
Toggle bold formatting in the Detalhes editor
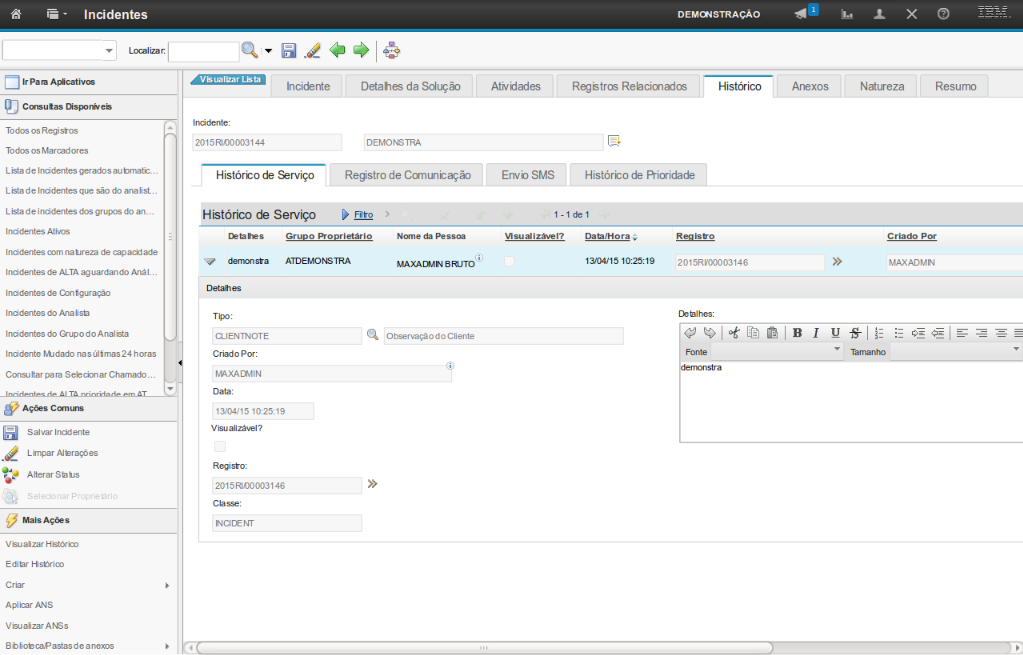797,333
